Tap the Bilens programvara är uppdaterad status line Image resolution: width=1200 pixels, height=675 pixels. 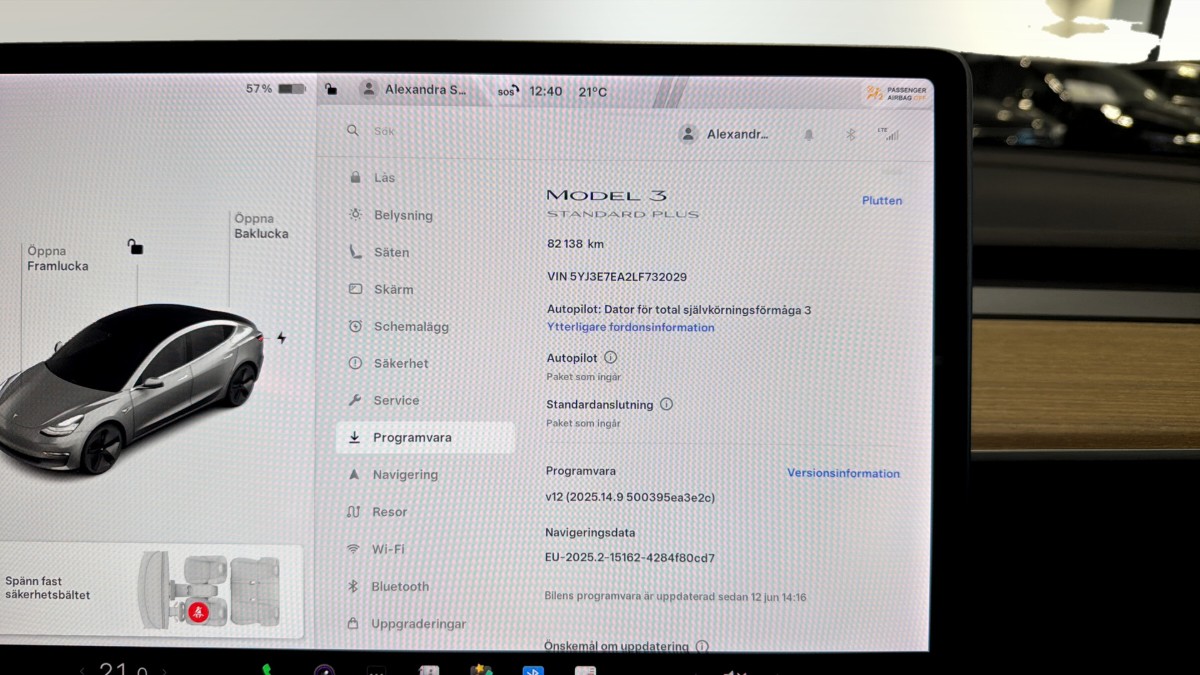(x=675, y=597)
